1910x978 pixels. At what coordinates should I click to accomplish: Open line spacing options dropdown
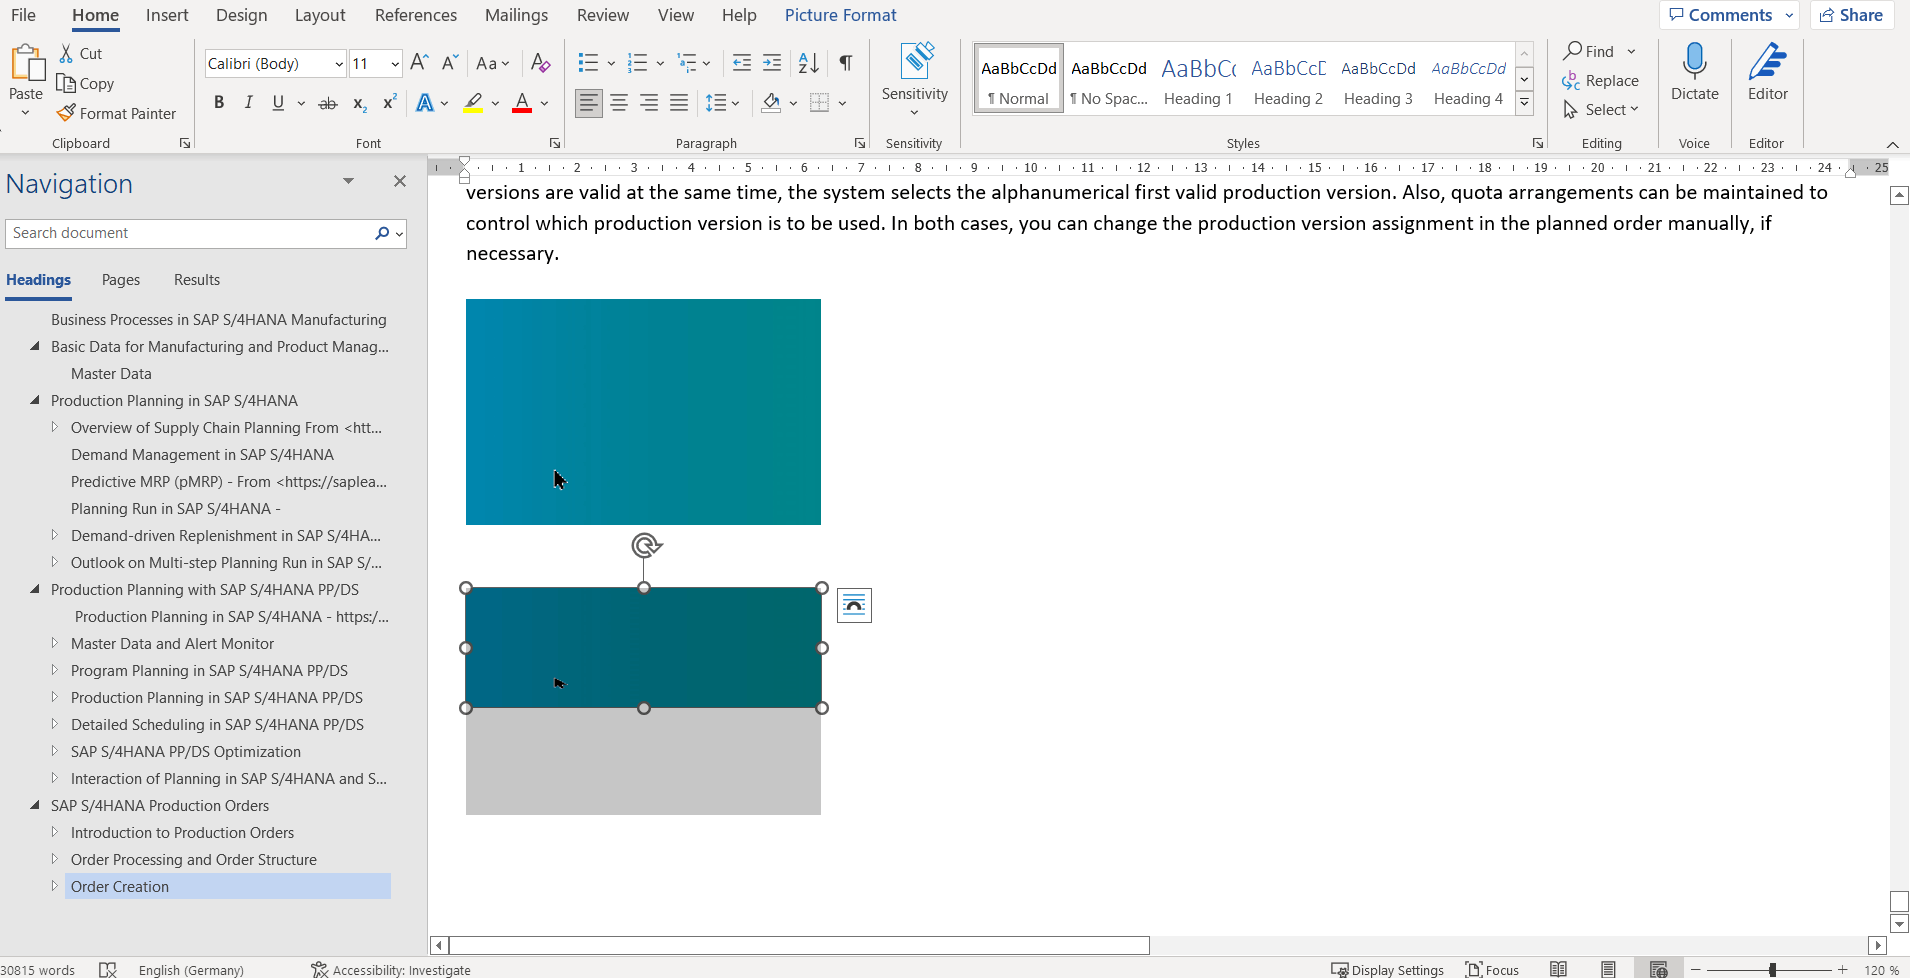(722, 102)
